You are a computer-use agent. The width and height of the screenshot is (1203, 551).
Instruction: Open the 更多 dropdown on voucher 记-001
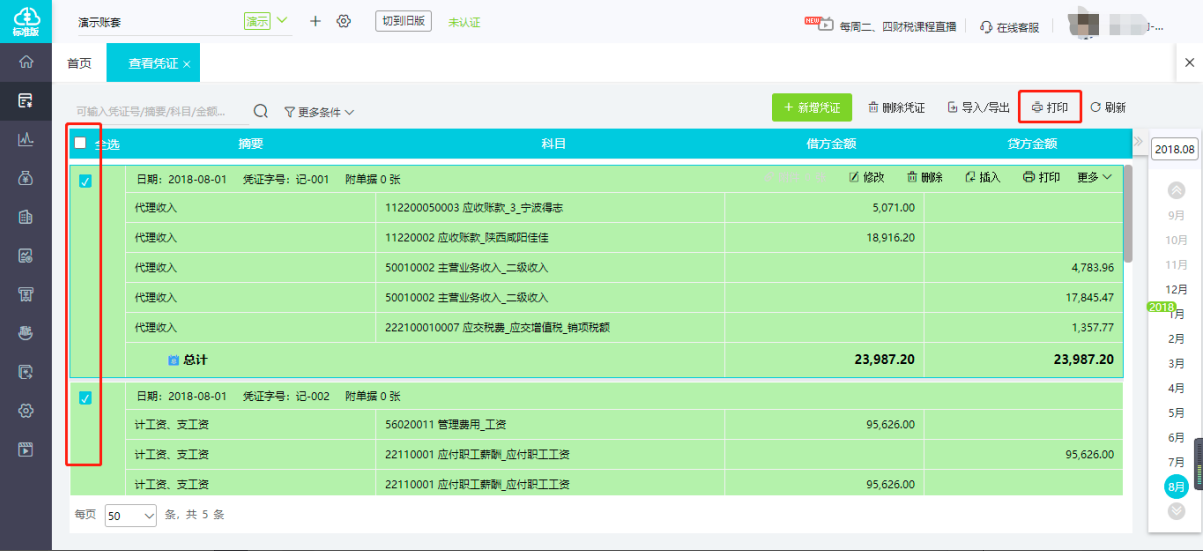tap(1094, 177)
